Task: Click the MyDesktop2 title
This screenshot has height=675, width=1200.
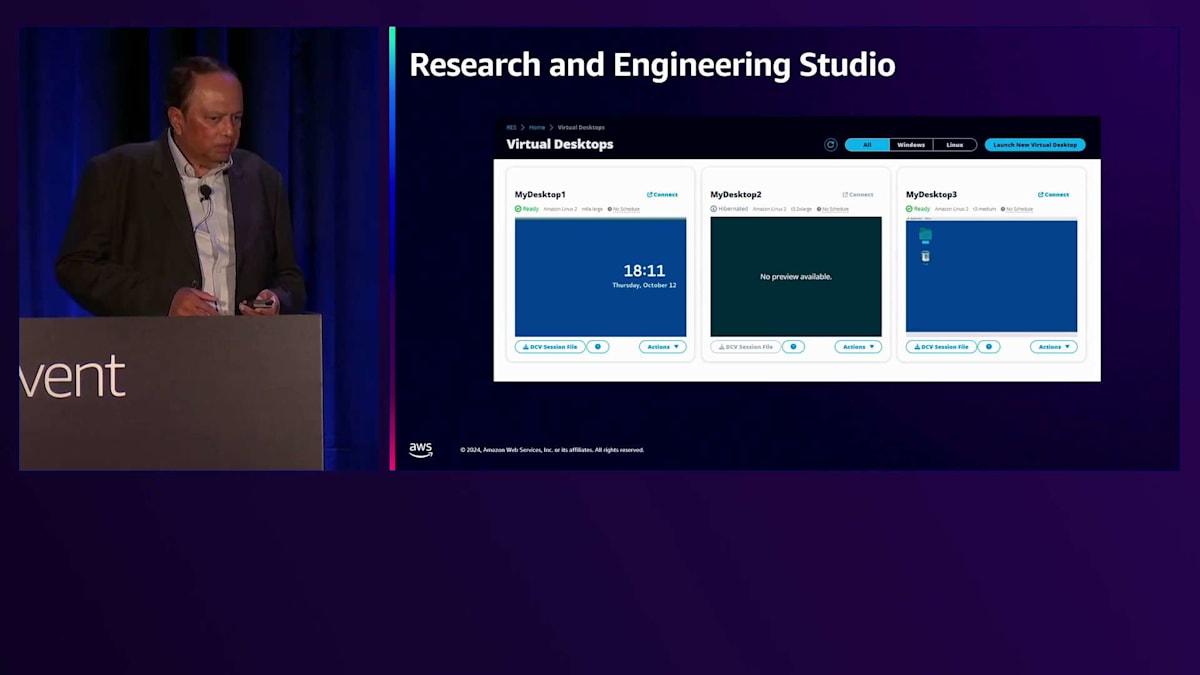Action: tap(736, 195)
